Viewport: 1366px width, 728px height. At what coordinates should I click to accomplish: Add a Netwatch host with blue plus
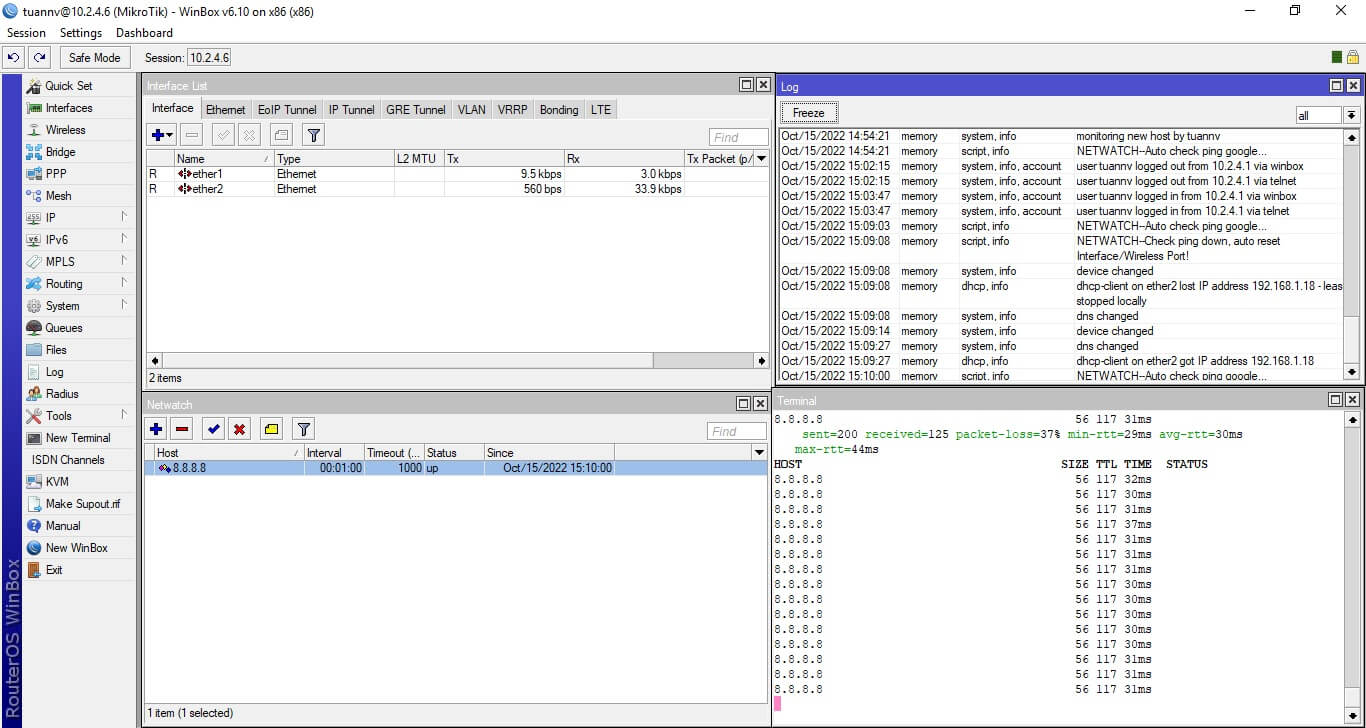tap(157, 429)
